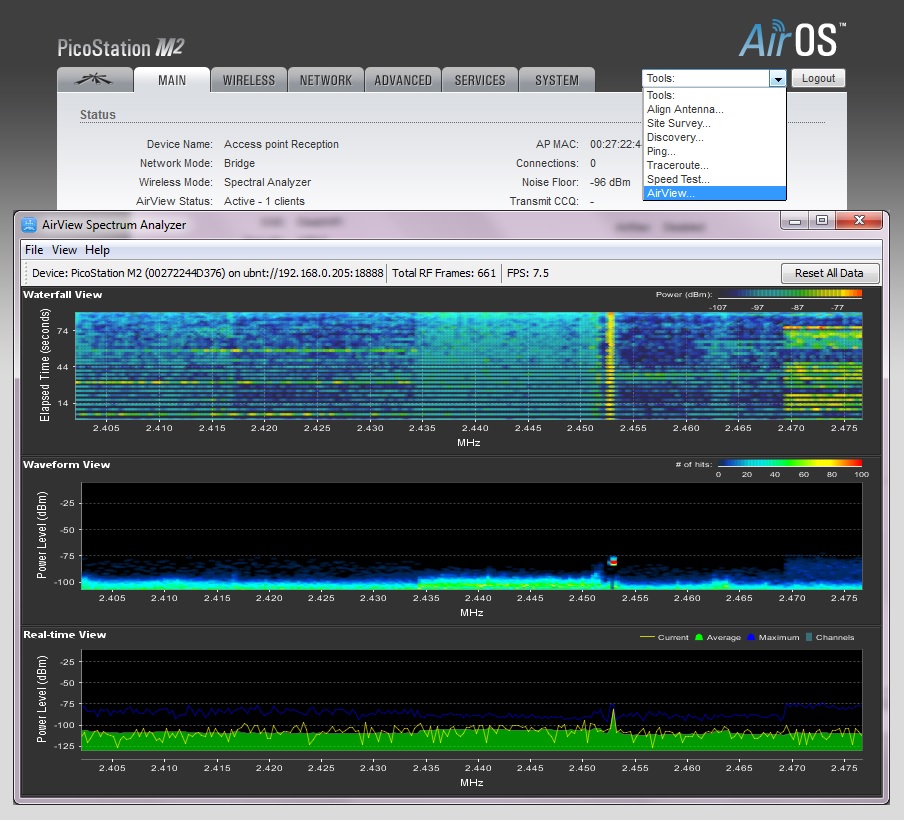Select the blank 'Tools:' list entry

[x=714, y=95]
